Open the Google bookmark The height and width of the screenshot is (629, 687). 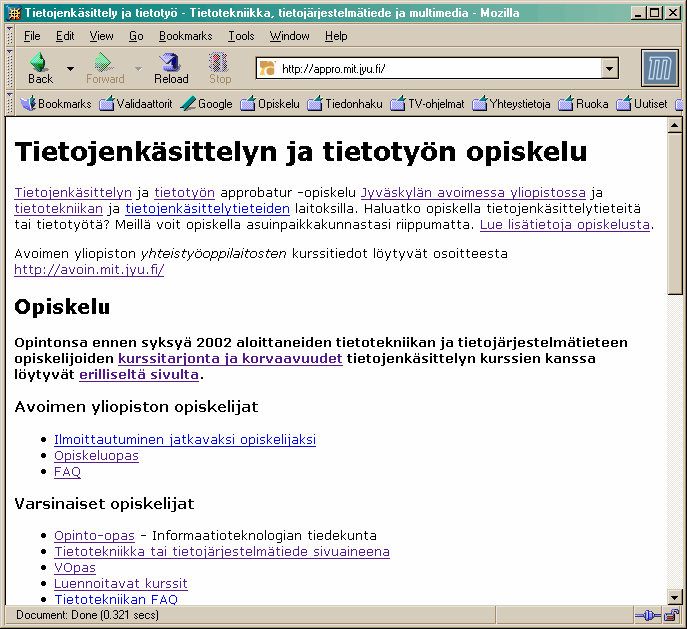206,104
